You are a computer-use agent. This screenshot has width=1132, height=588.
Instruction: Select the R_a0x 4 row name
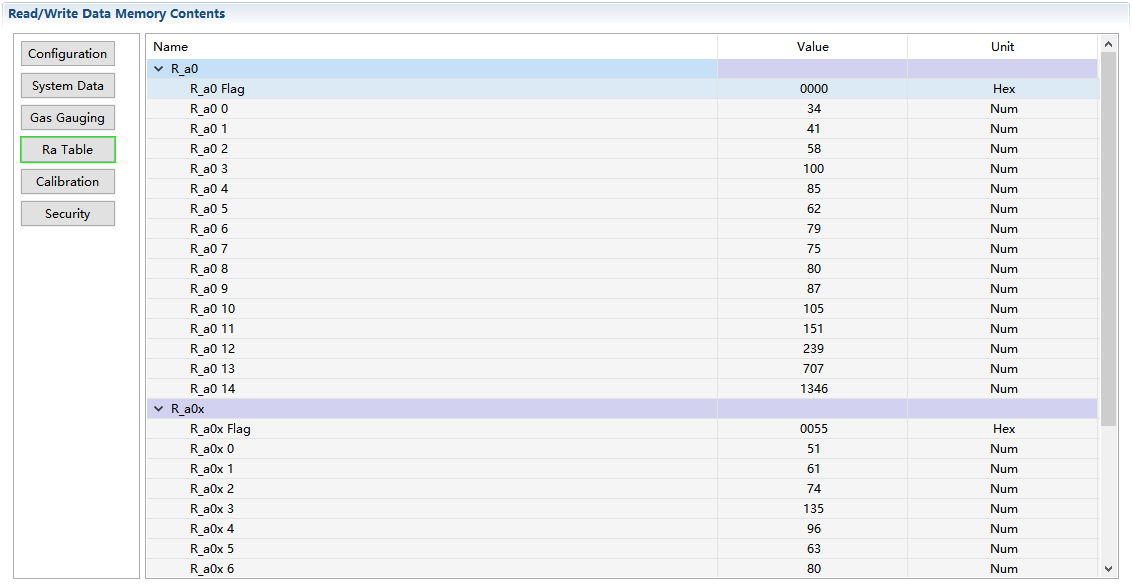click(212, 529)
